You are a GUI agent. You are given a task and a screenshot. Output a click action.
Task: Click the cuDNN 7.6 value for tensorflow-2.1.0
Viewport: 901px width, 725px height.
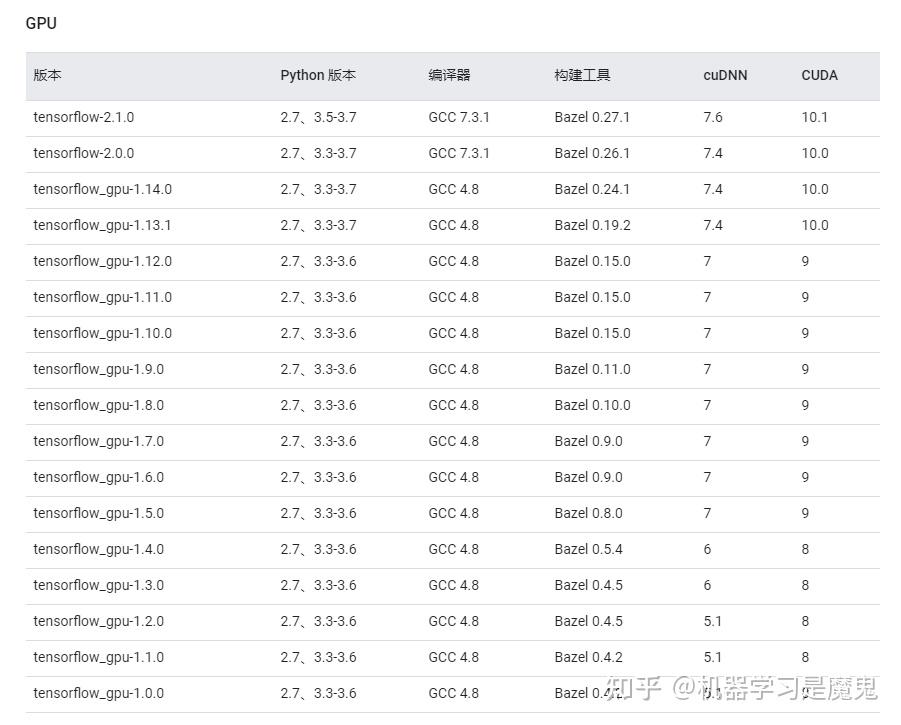pos(708,117)
